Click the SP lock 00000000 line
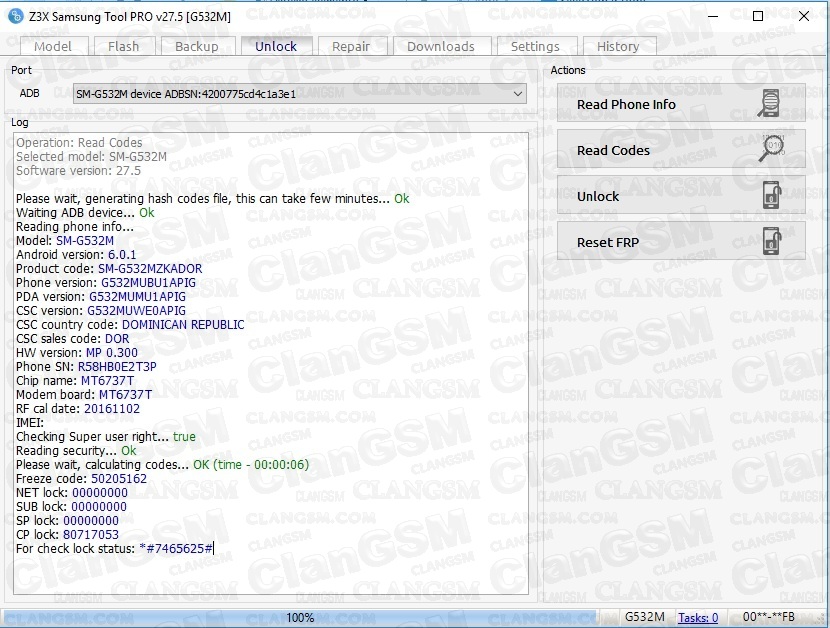Screen dimensions: 830x628 point(67,521)
